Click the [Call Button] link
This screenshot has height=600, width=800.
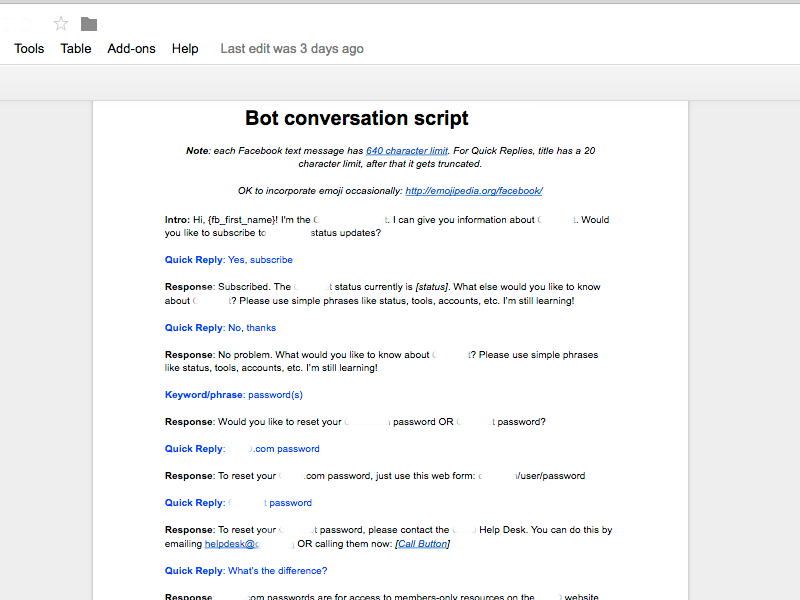pyautogui.click(x=422, y=544)
